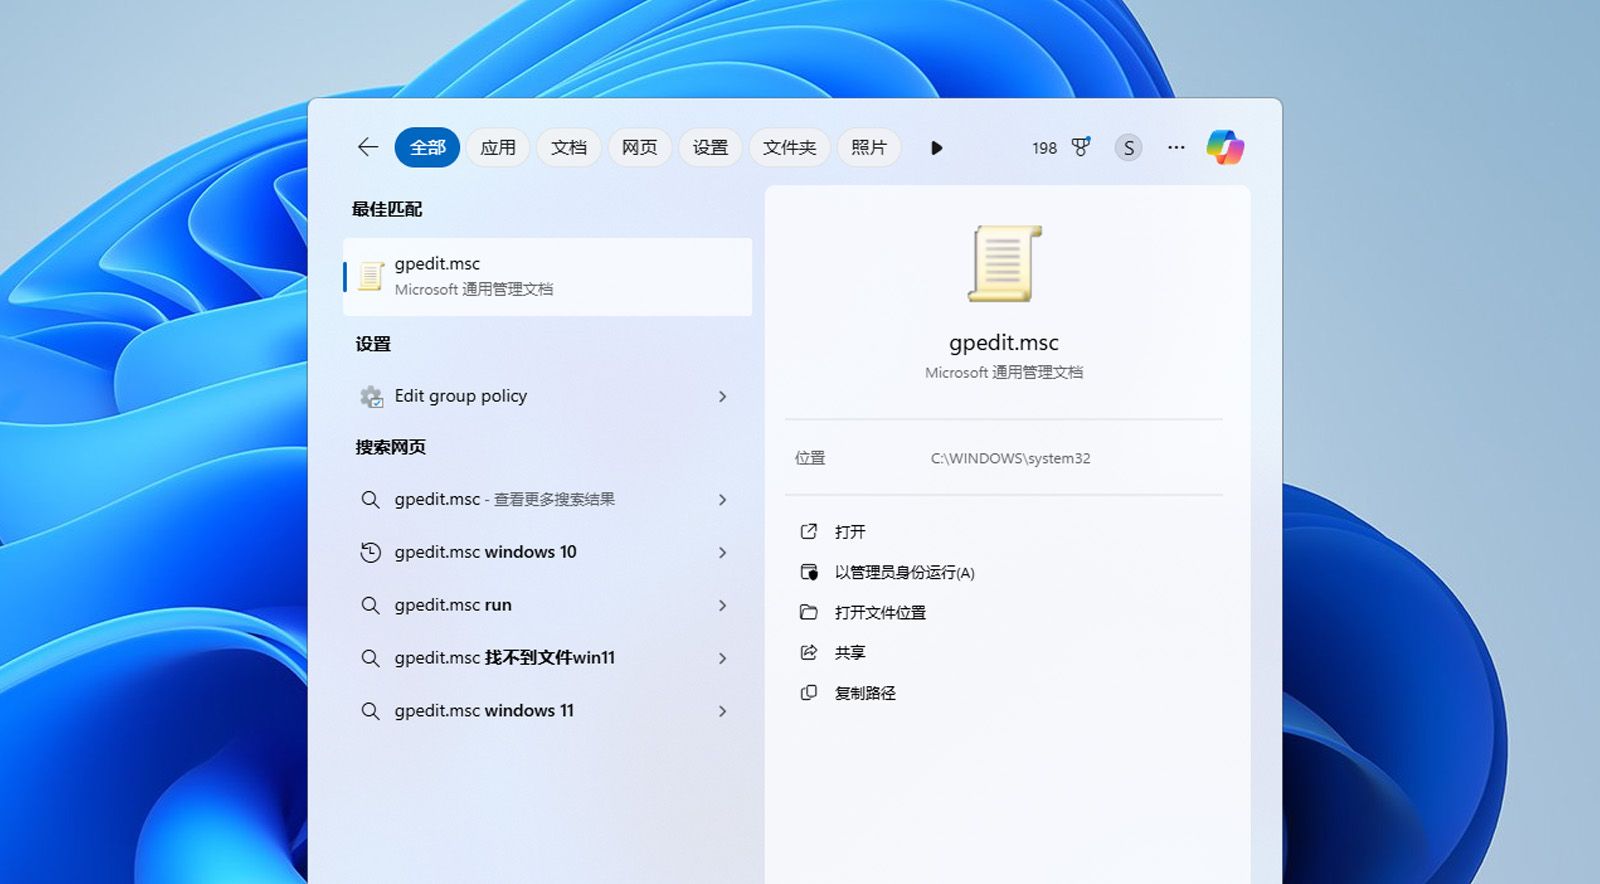This screenshot has width=1600, height=884.
Task: Click gpedit.msc file icon in best match
Action: coord(371,276)
